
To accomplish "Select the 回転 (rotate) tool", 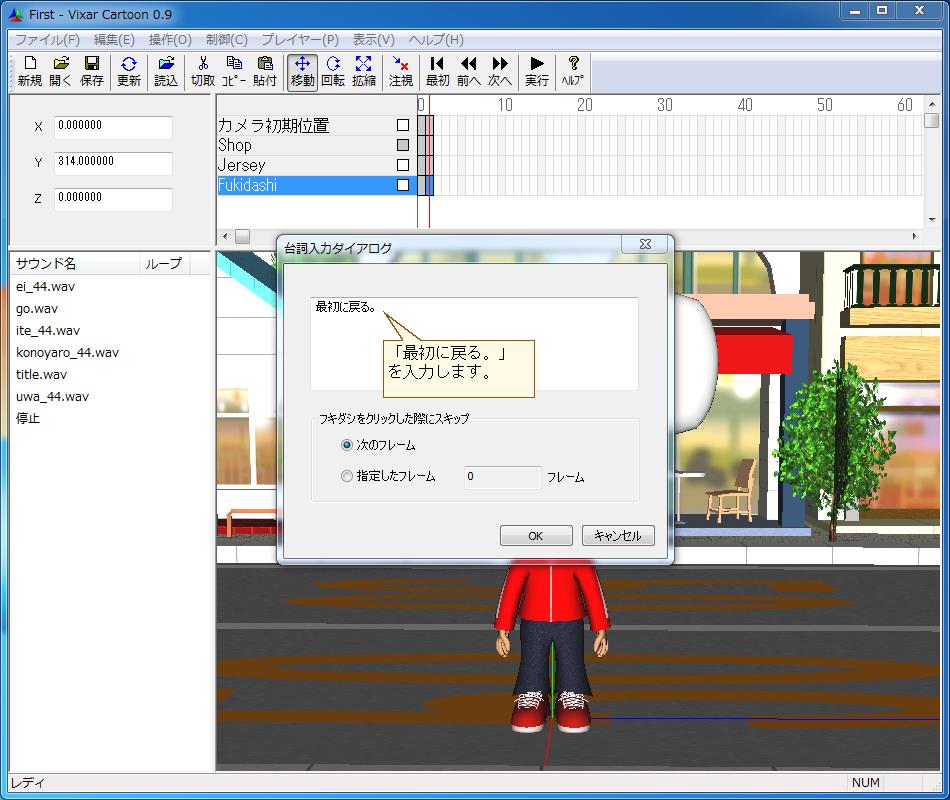I will (x=333, y=71).
